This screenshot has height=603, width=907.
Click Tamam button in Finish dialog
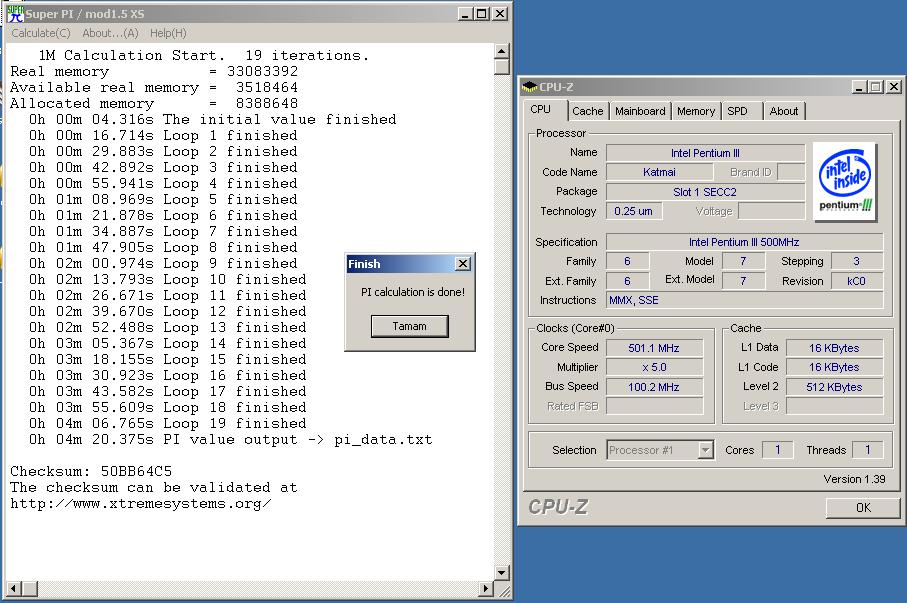click(410, 326)
